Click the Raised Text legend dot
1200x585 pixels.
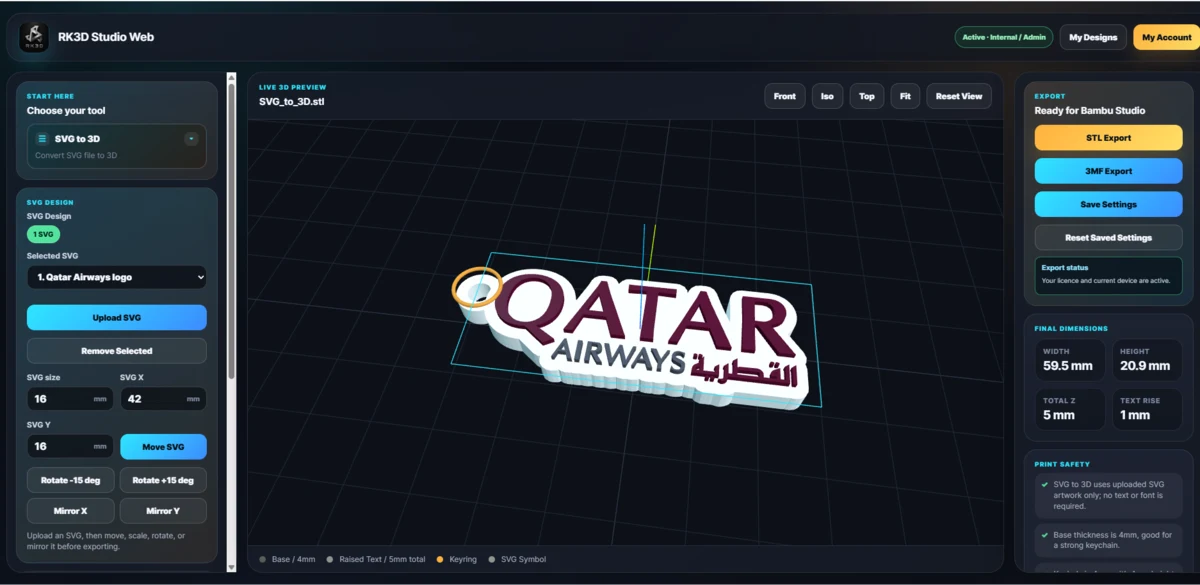tap(330, 559)
